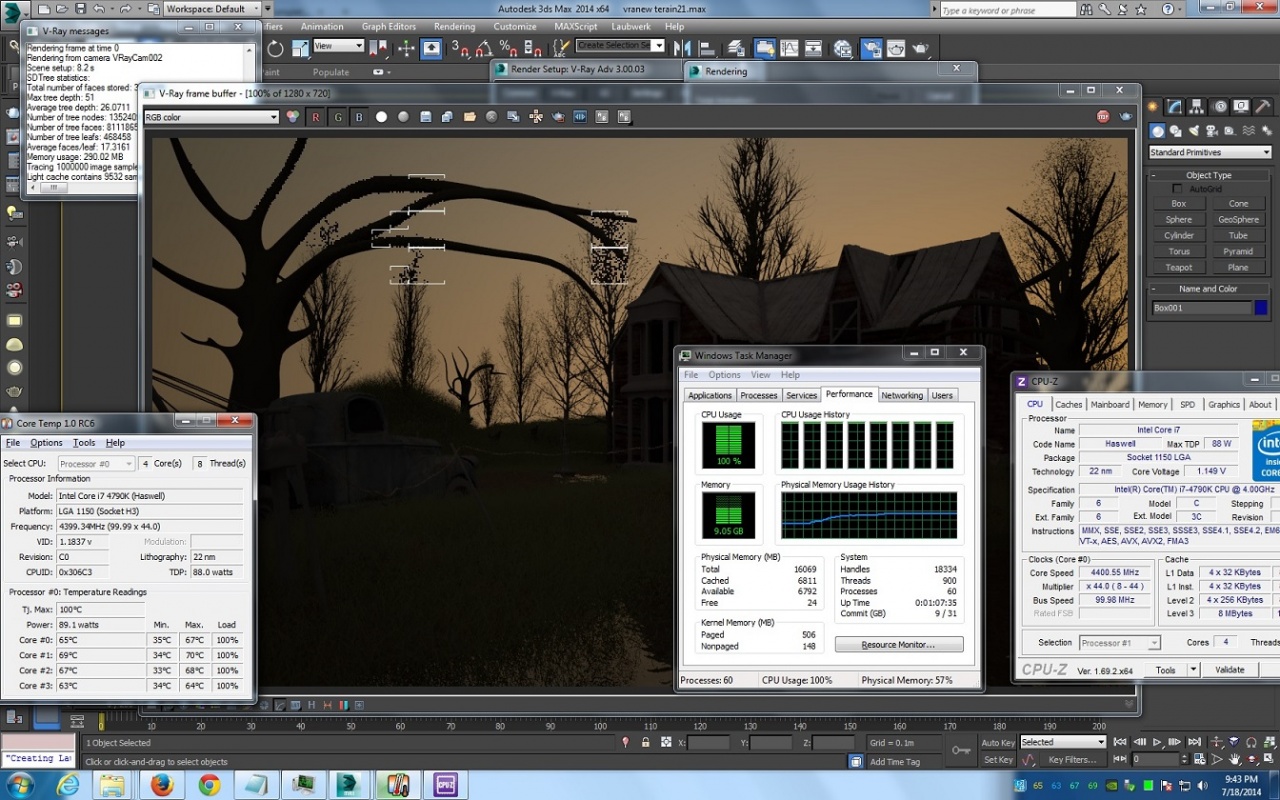Screen dimensions: 1280x800
Task: Open Options menu in Task Manager
Action: tap(725, 375)
